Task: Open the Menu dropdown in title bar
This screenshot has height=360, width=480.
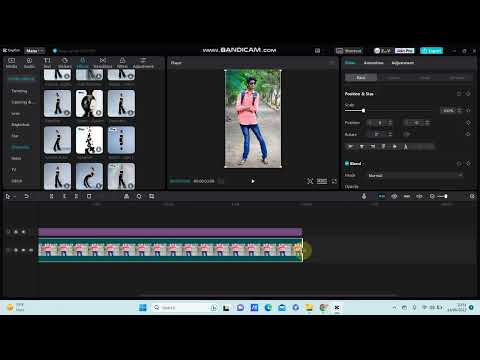Action: pyautogui.click(x=35, y=51)
